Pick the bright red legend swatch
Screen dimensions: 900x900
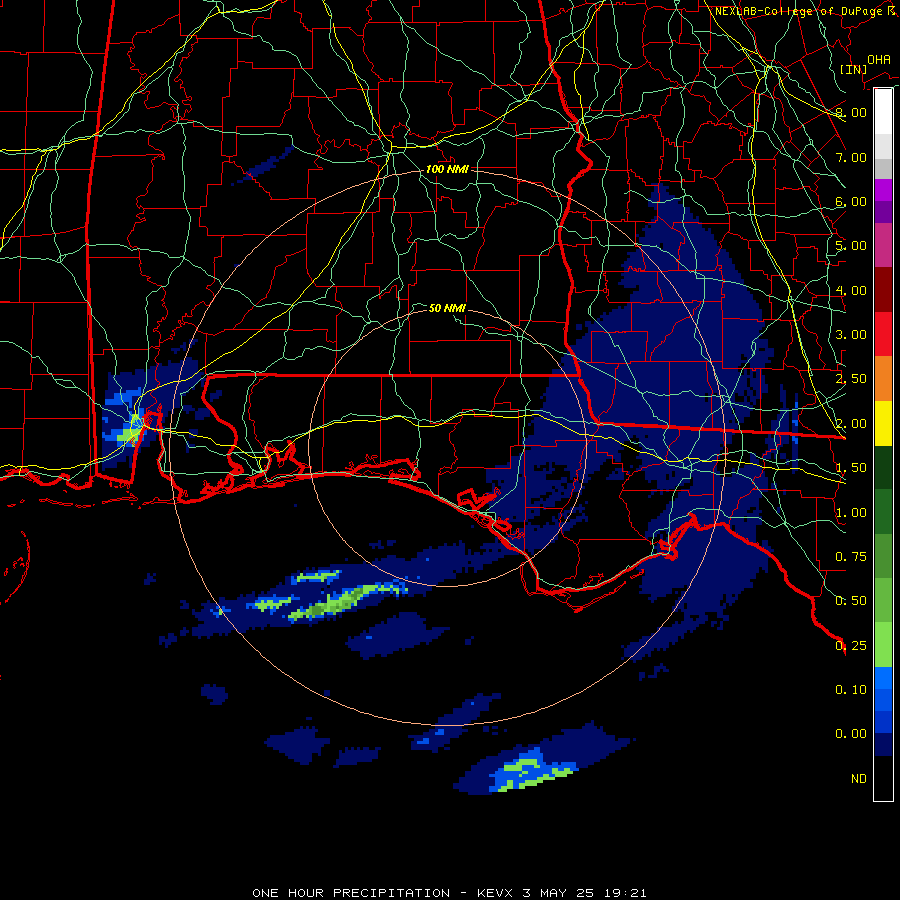pyautogui.click(x=883, y=334)
